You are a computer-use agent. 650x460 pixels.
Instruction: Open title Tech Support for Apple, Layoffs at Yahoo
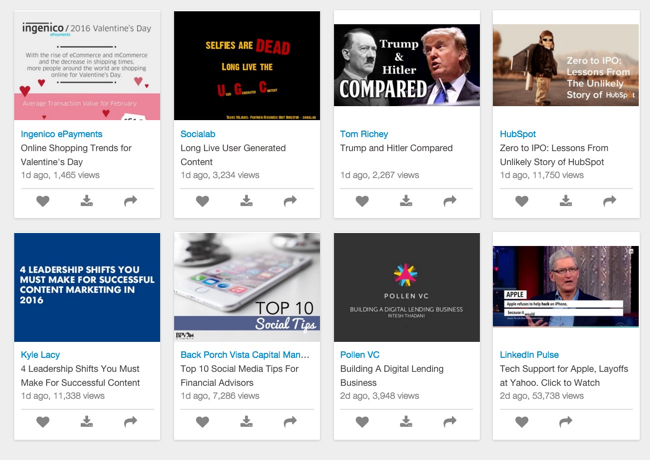[564, 375]
